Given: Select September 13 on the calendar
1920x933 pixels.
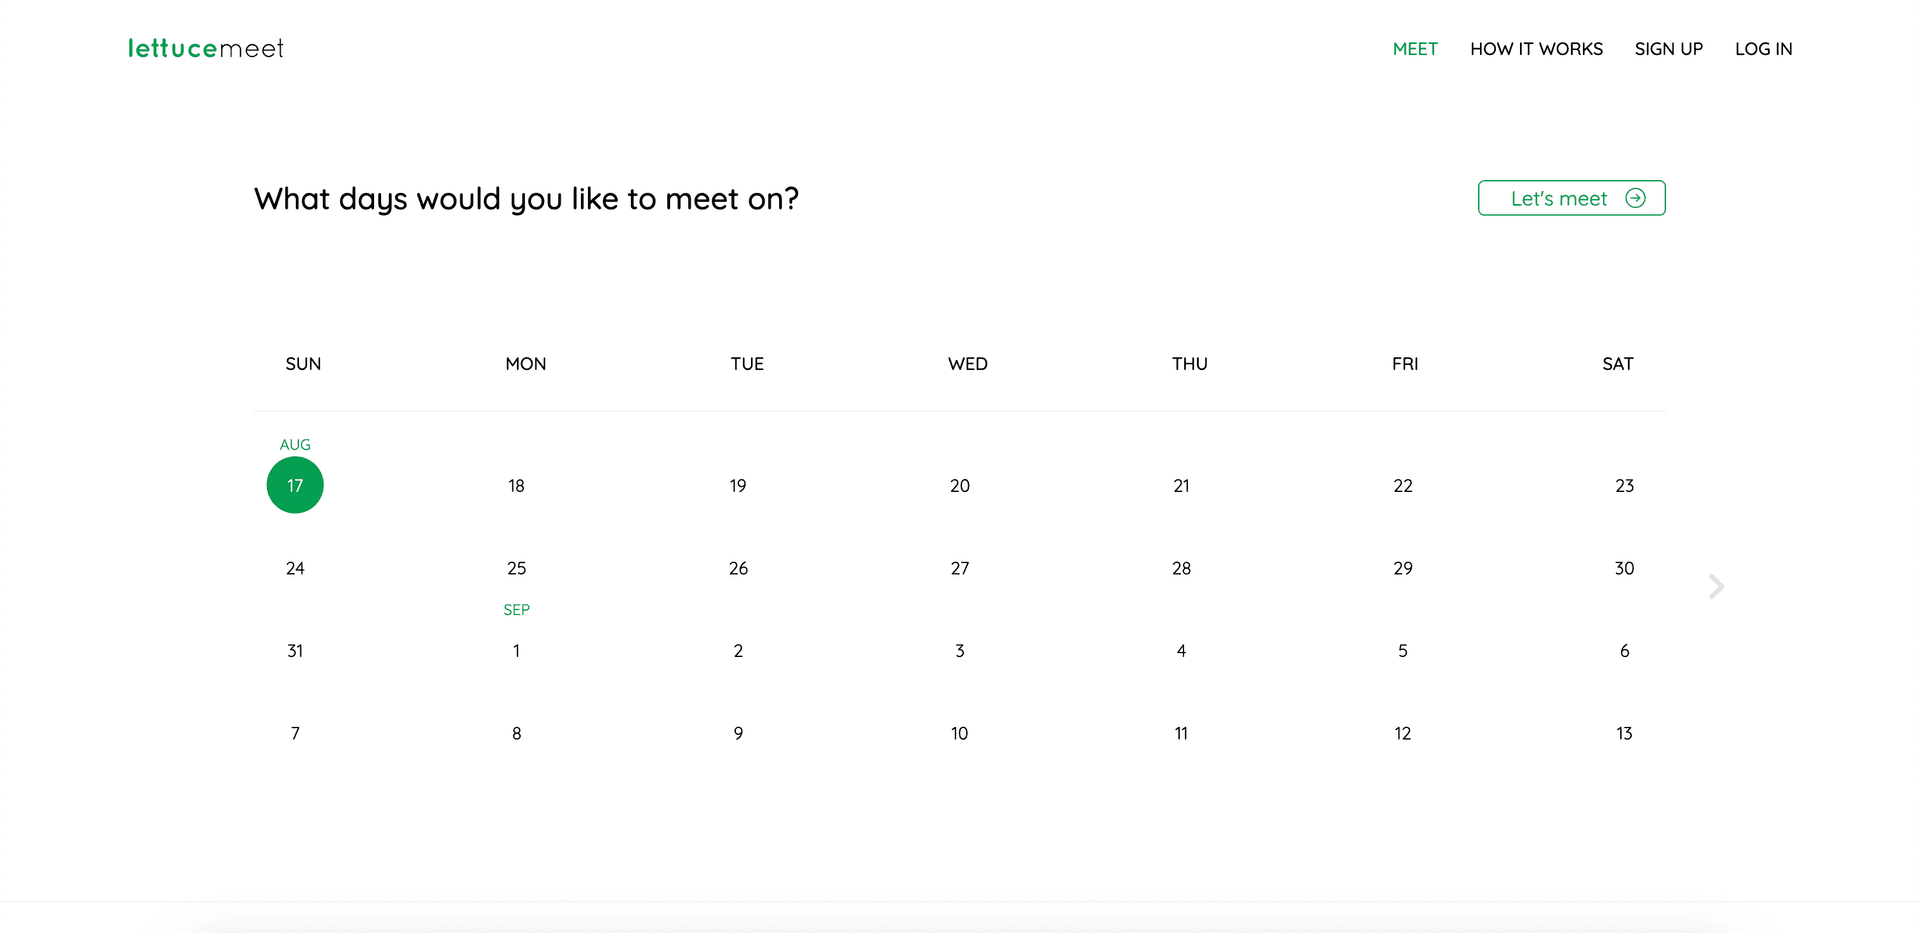Looking at the screenshot, I should (x=1623, y=733).
